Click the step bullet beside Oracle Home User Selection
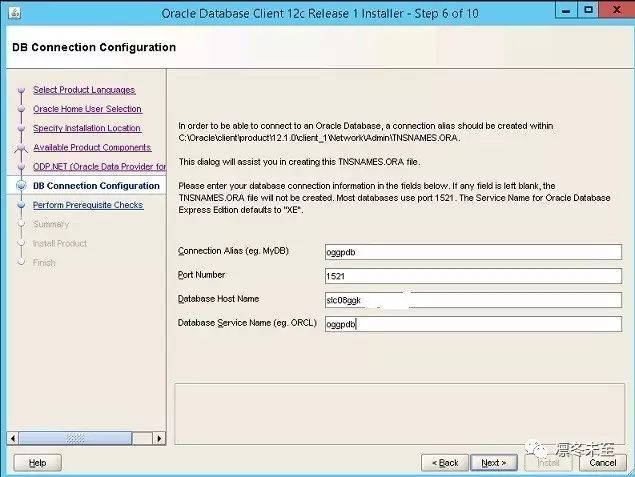The image size is (635, 477). point(21,109)
